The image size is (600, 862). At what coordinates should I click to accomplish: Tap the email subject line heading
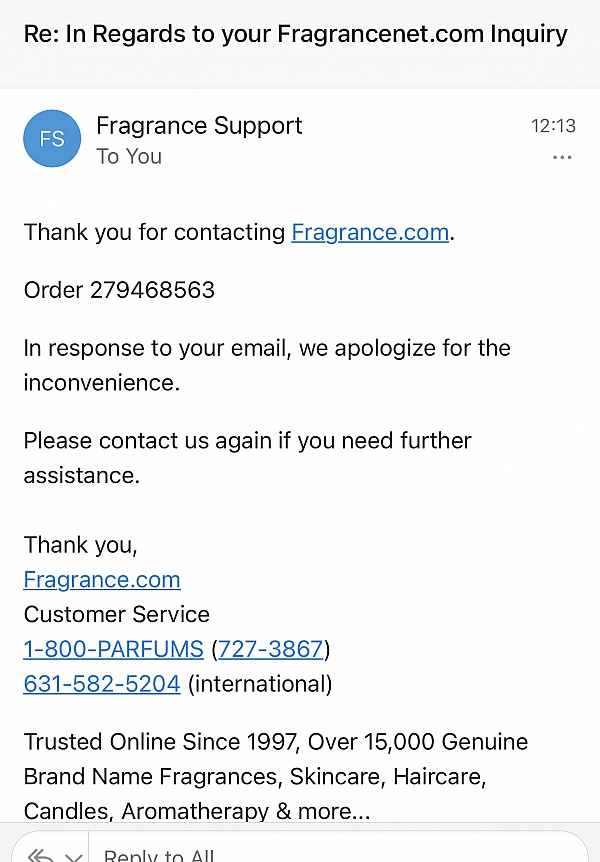click(x=295, y=34)
